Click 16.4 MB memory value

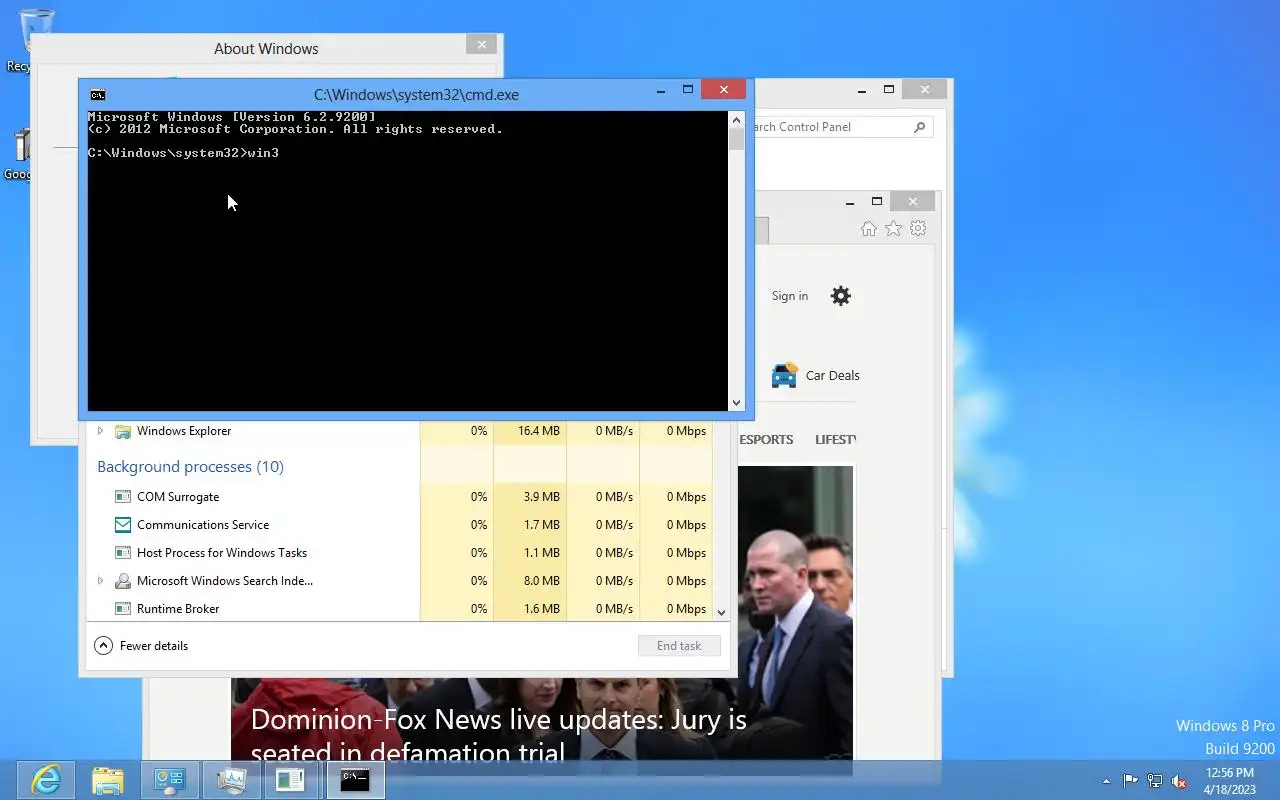[x=539, y=431]
